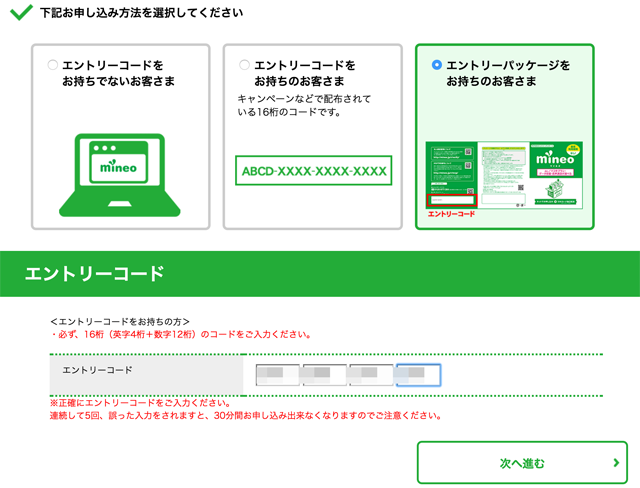Click the third entry code input box

tap(371, 375)
